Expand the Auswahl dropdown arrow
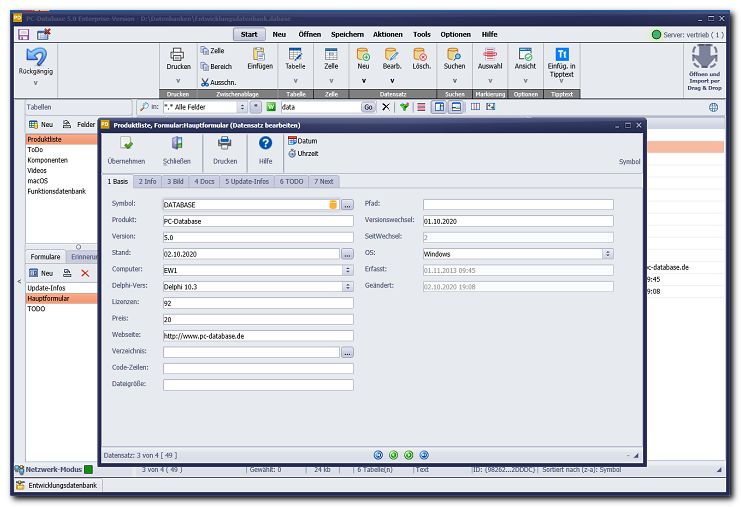The height and width of the screenshot is (507, 741). 490,81
